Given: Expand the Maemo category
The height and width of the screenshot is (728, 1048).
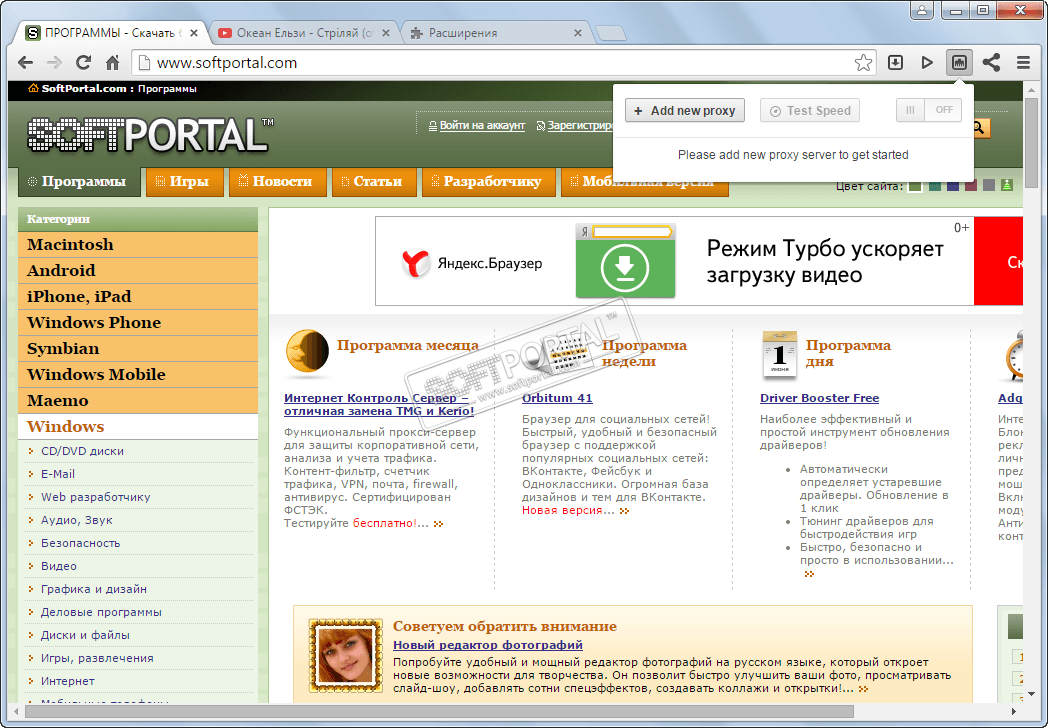Looking at the screenshot, I should coord(138,401).
